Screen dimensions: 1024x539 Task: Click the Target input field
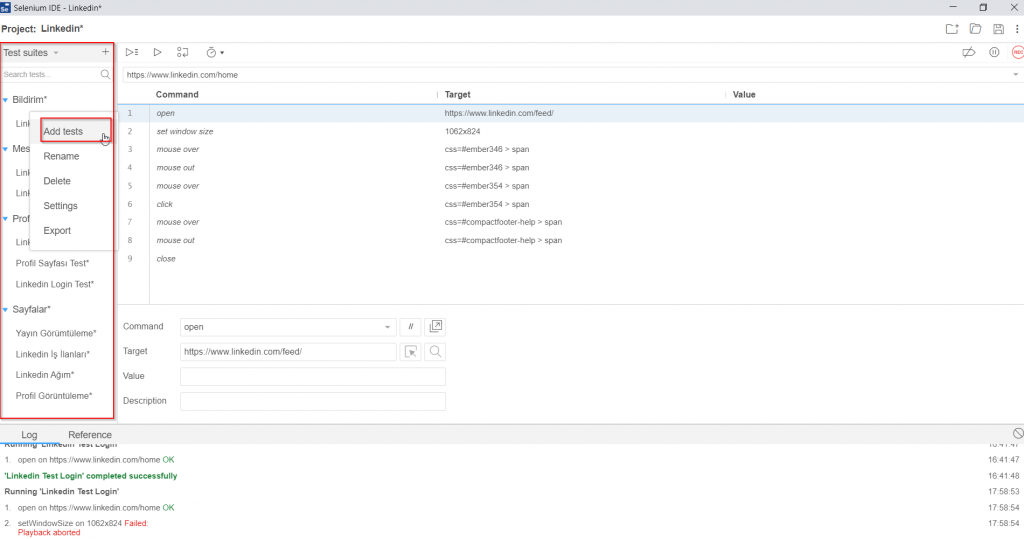288,351
